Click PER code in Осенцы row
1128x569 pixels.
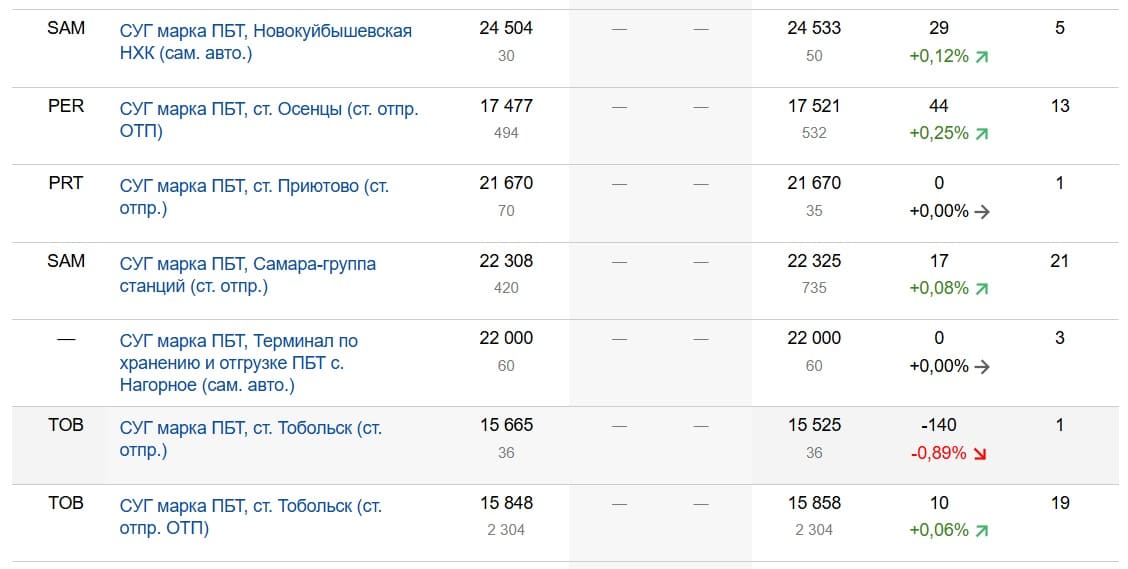point(66,106)
